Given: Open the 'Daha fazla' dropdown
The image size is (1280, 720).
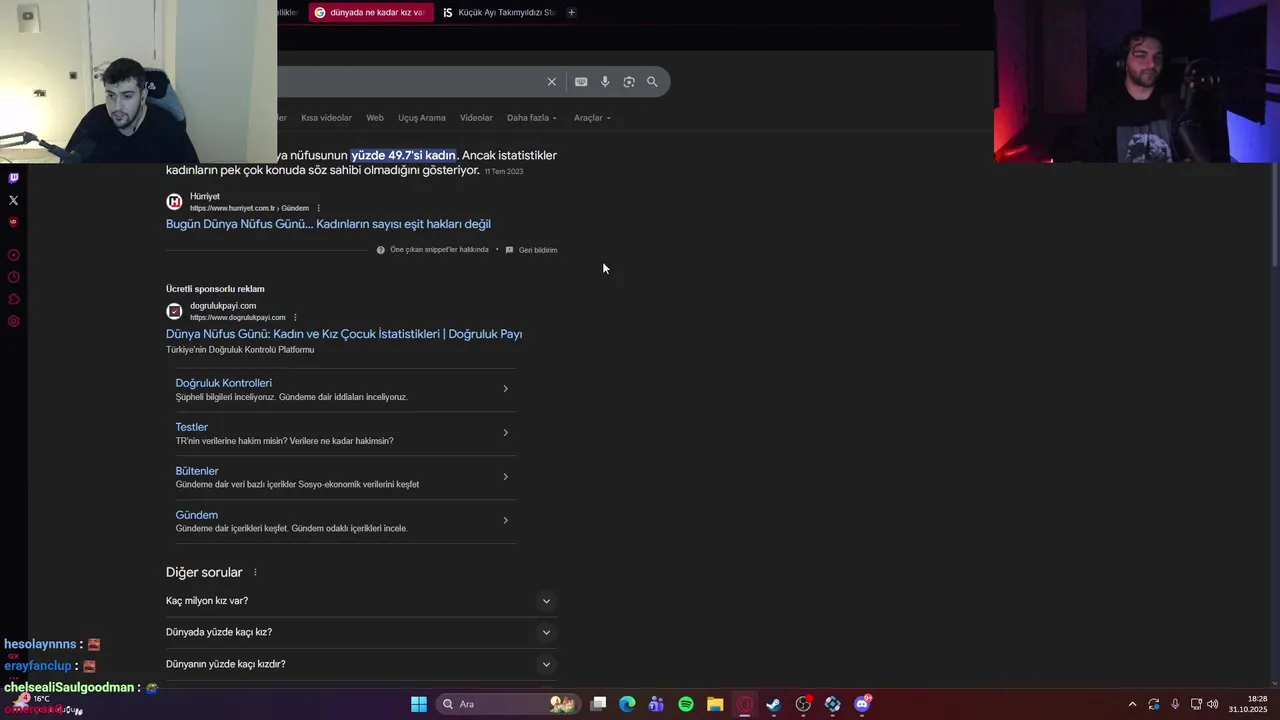Looking at the screenshot, I should pos(532,118).
